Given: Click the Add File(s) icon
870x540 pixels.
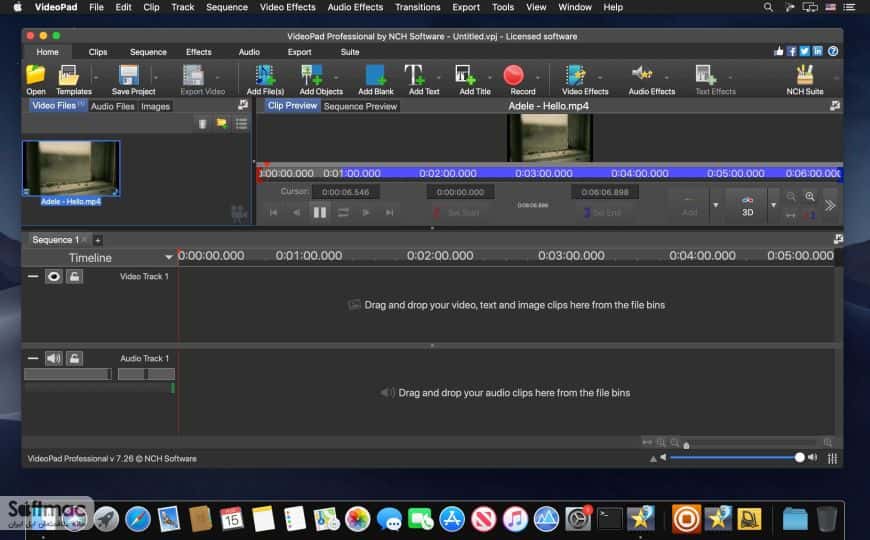Looking at the screenshot, I should (265, 79).
